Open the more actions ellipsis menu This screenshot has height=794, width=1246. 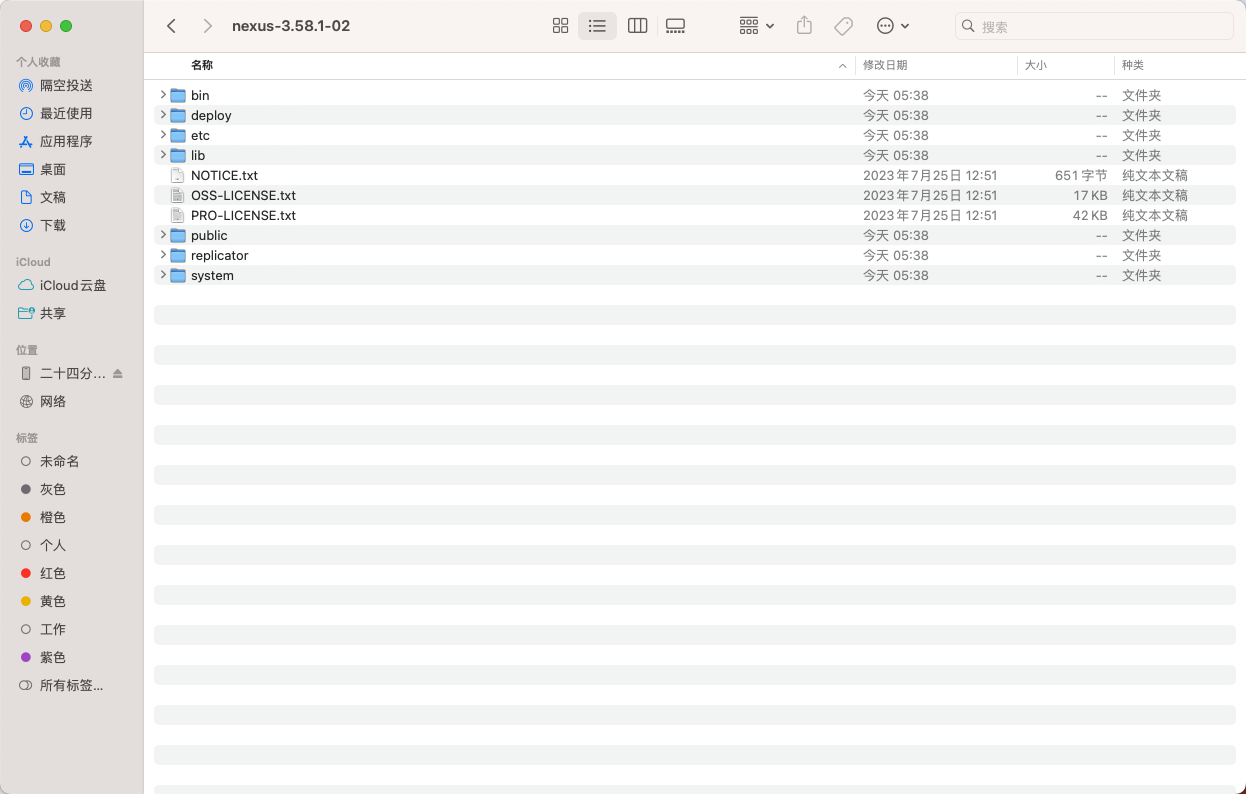pyautogui.click(x=892, y=26)
